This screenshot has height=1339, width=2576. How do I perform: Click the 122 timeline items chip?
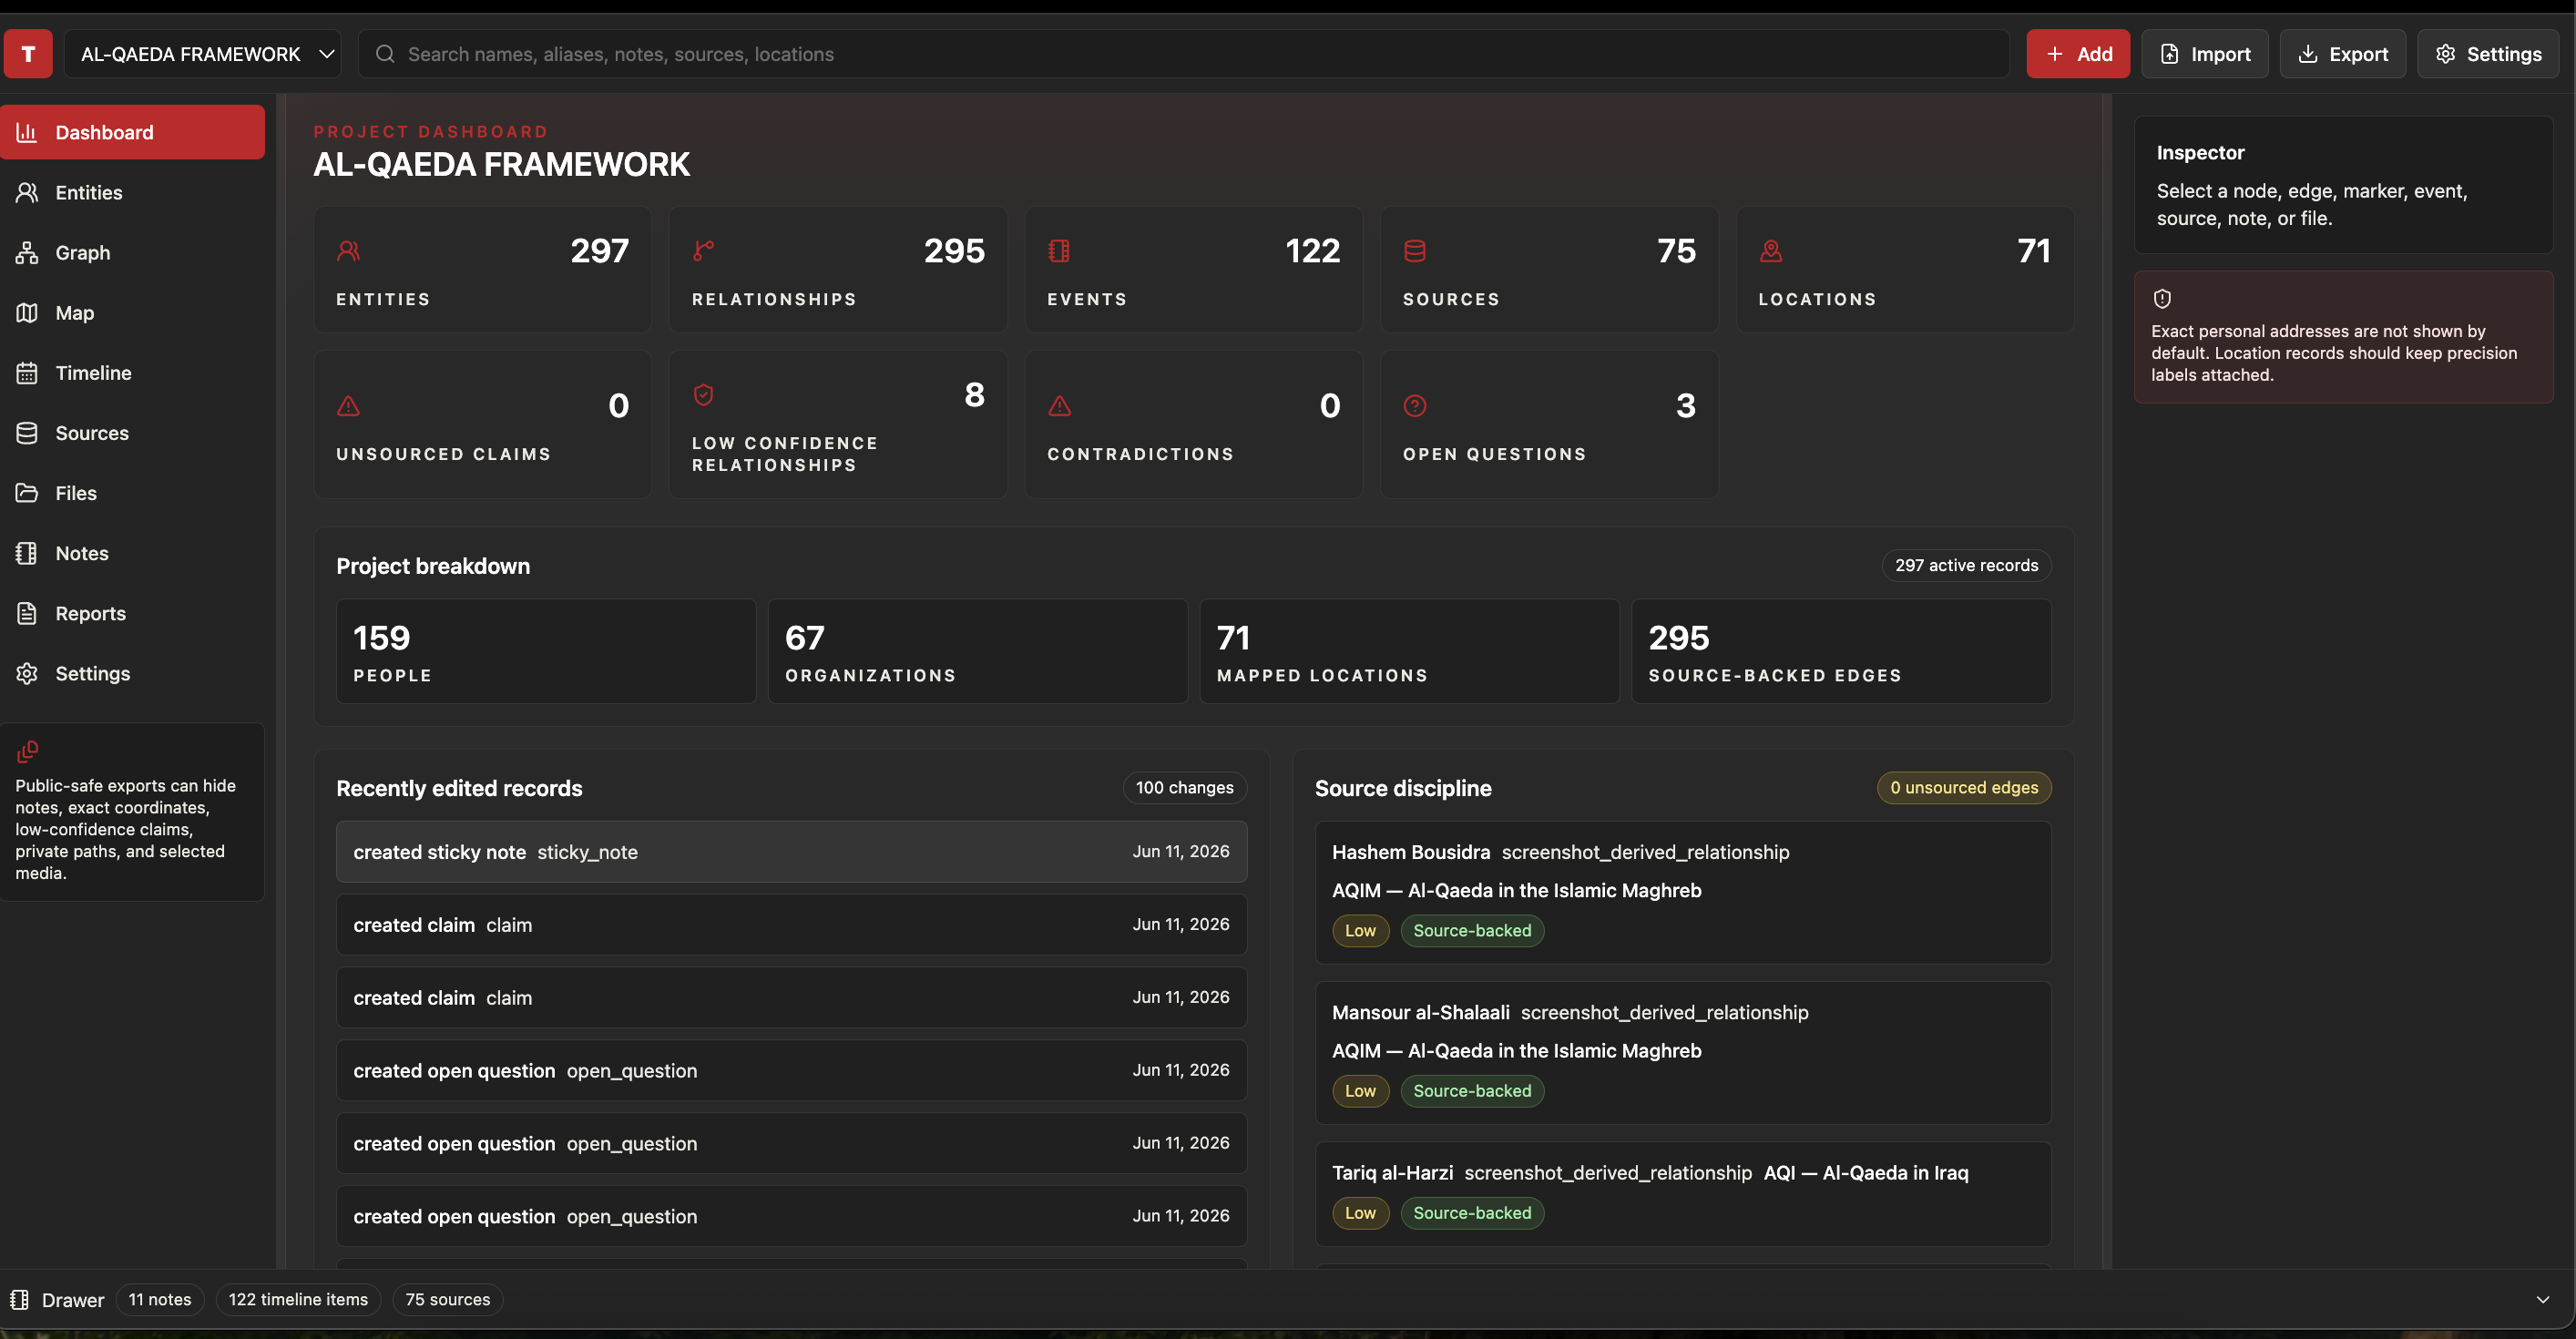pos(298,1299)
